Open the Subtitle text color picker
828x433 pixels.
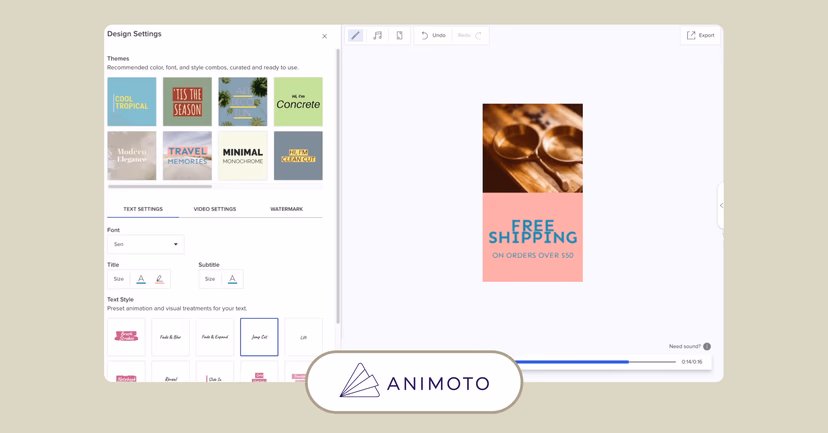point(232,279)
